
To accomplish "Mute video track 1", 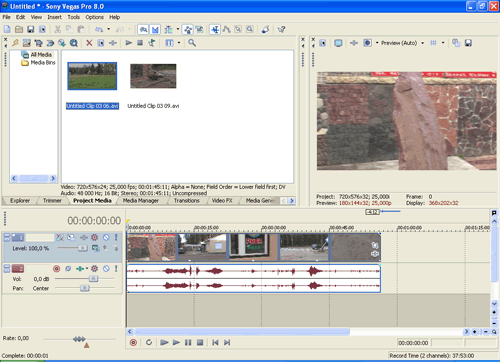I will pyautogui.click(x=106, y=237).
